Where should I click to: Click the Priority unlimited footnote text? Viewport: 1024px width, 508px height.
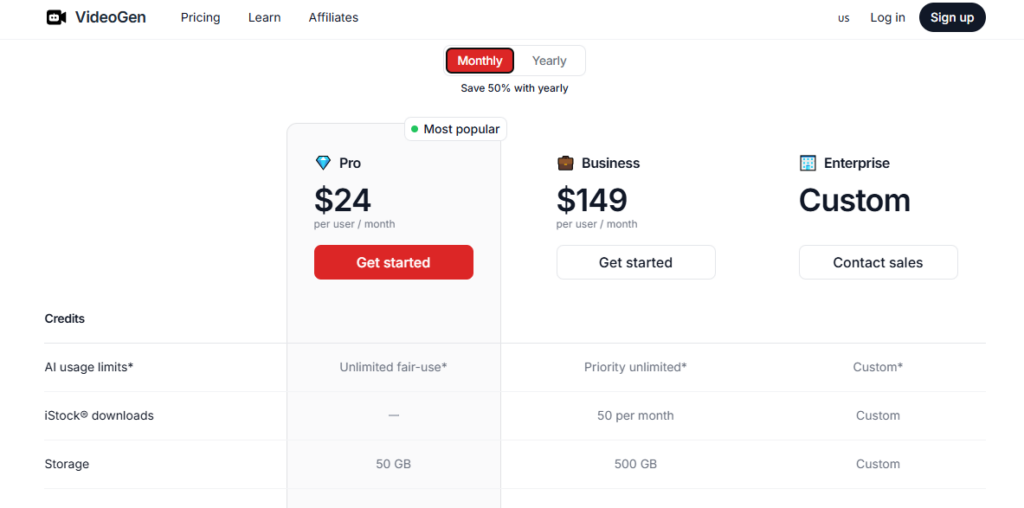point(635,367)
